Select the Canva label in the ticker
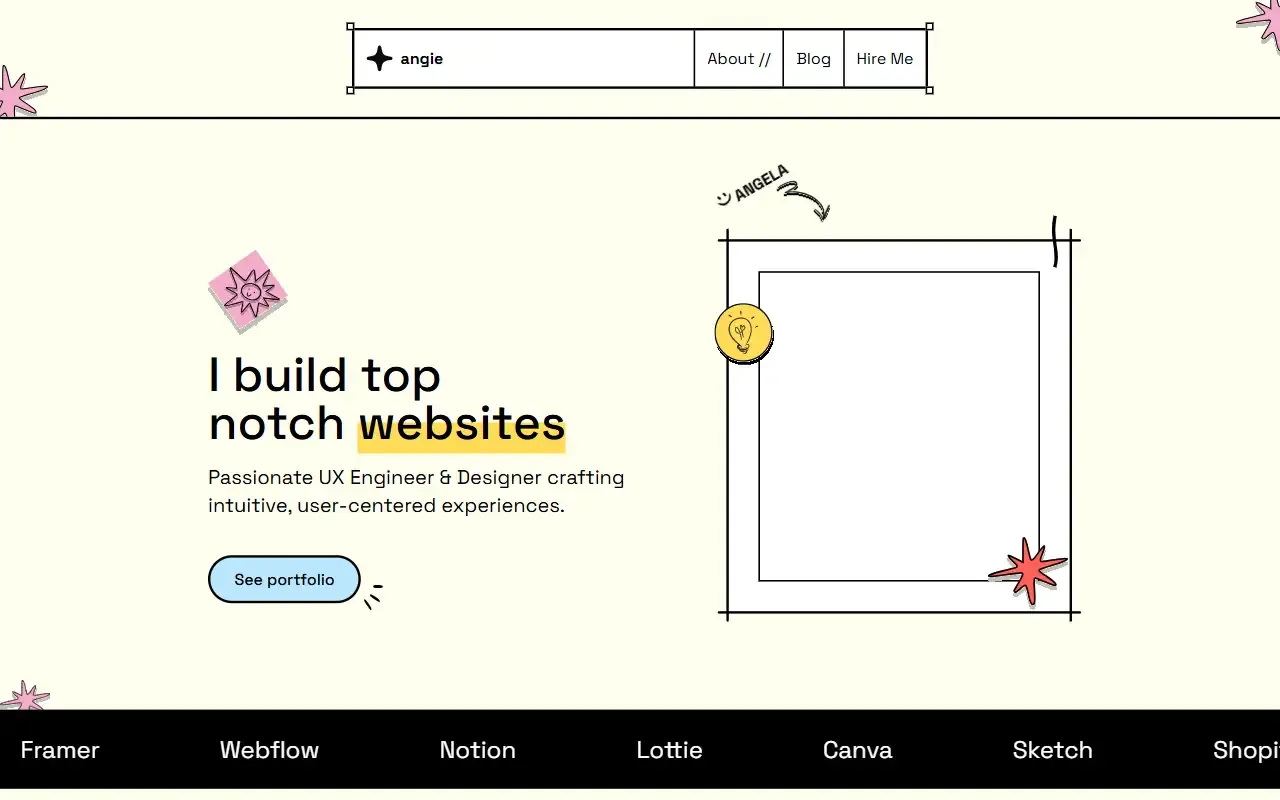1280x800 pixels. [857, 750]
